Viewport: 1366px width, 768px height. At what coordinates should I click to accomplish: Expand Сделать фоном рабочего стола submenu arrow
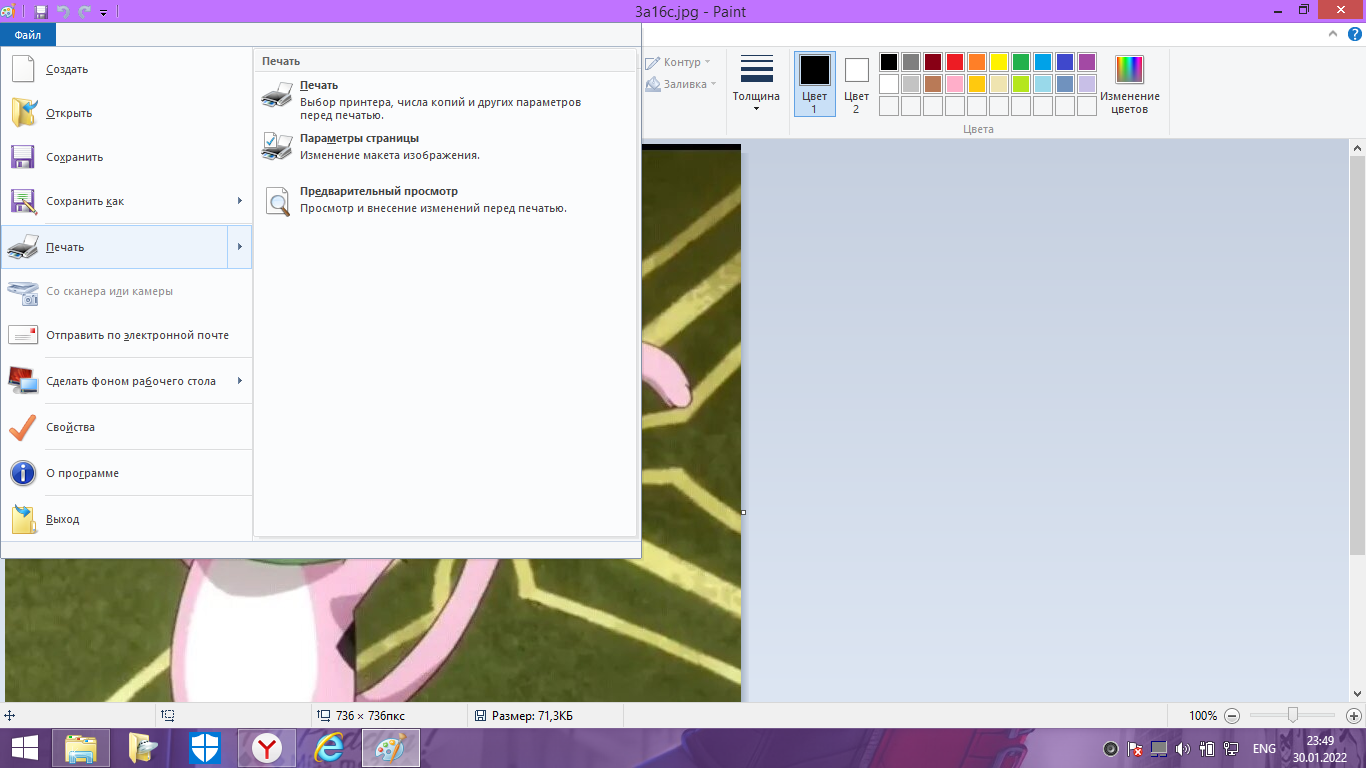tap(240, 381)
